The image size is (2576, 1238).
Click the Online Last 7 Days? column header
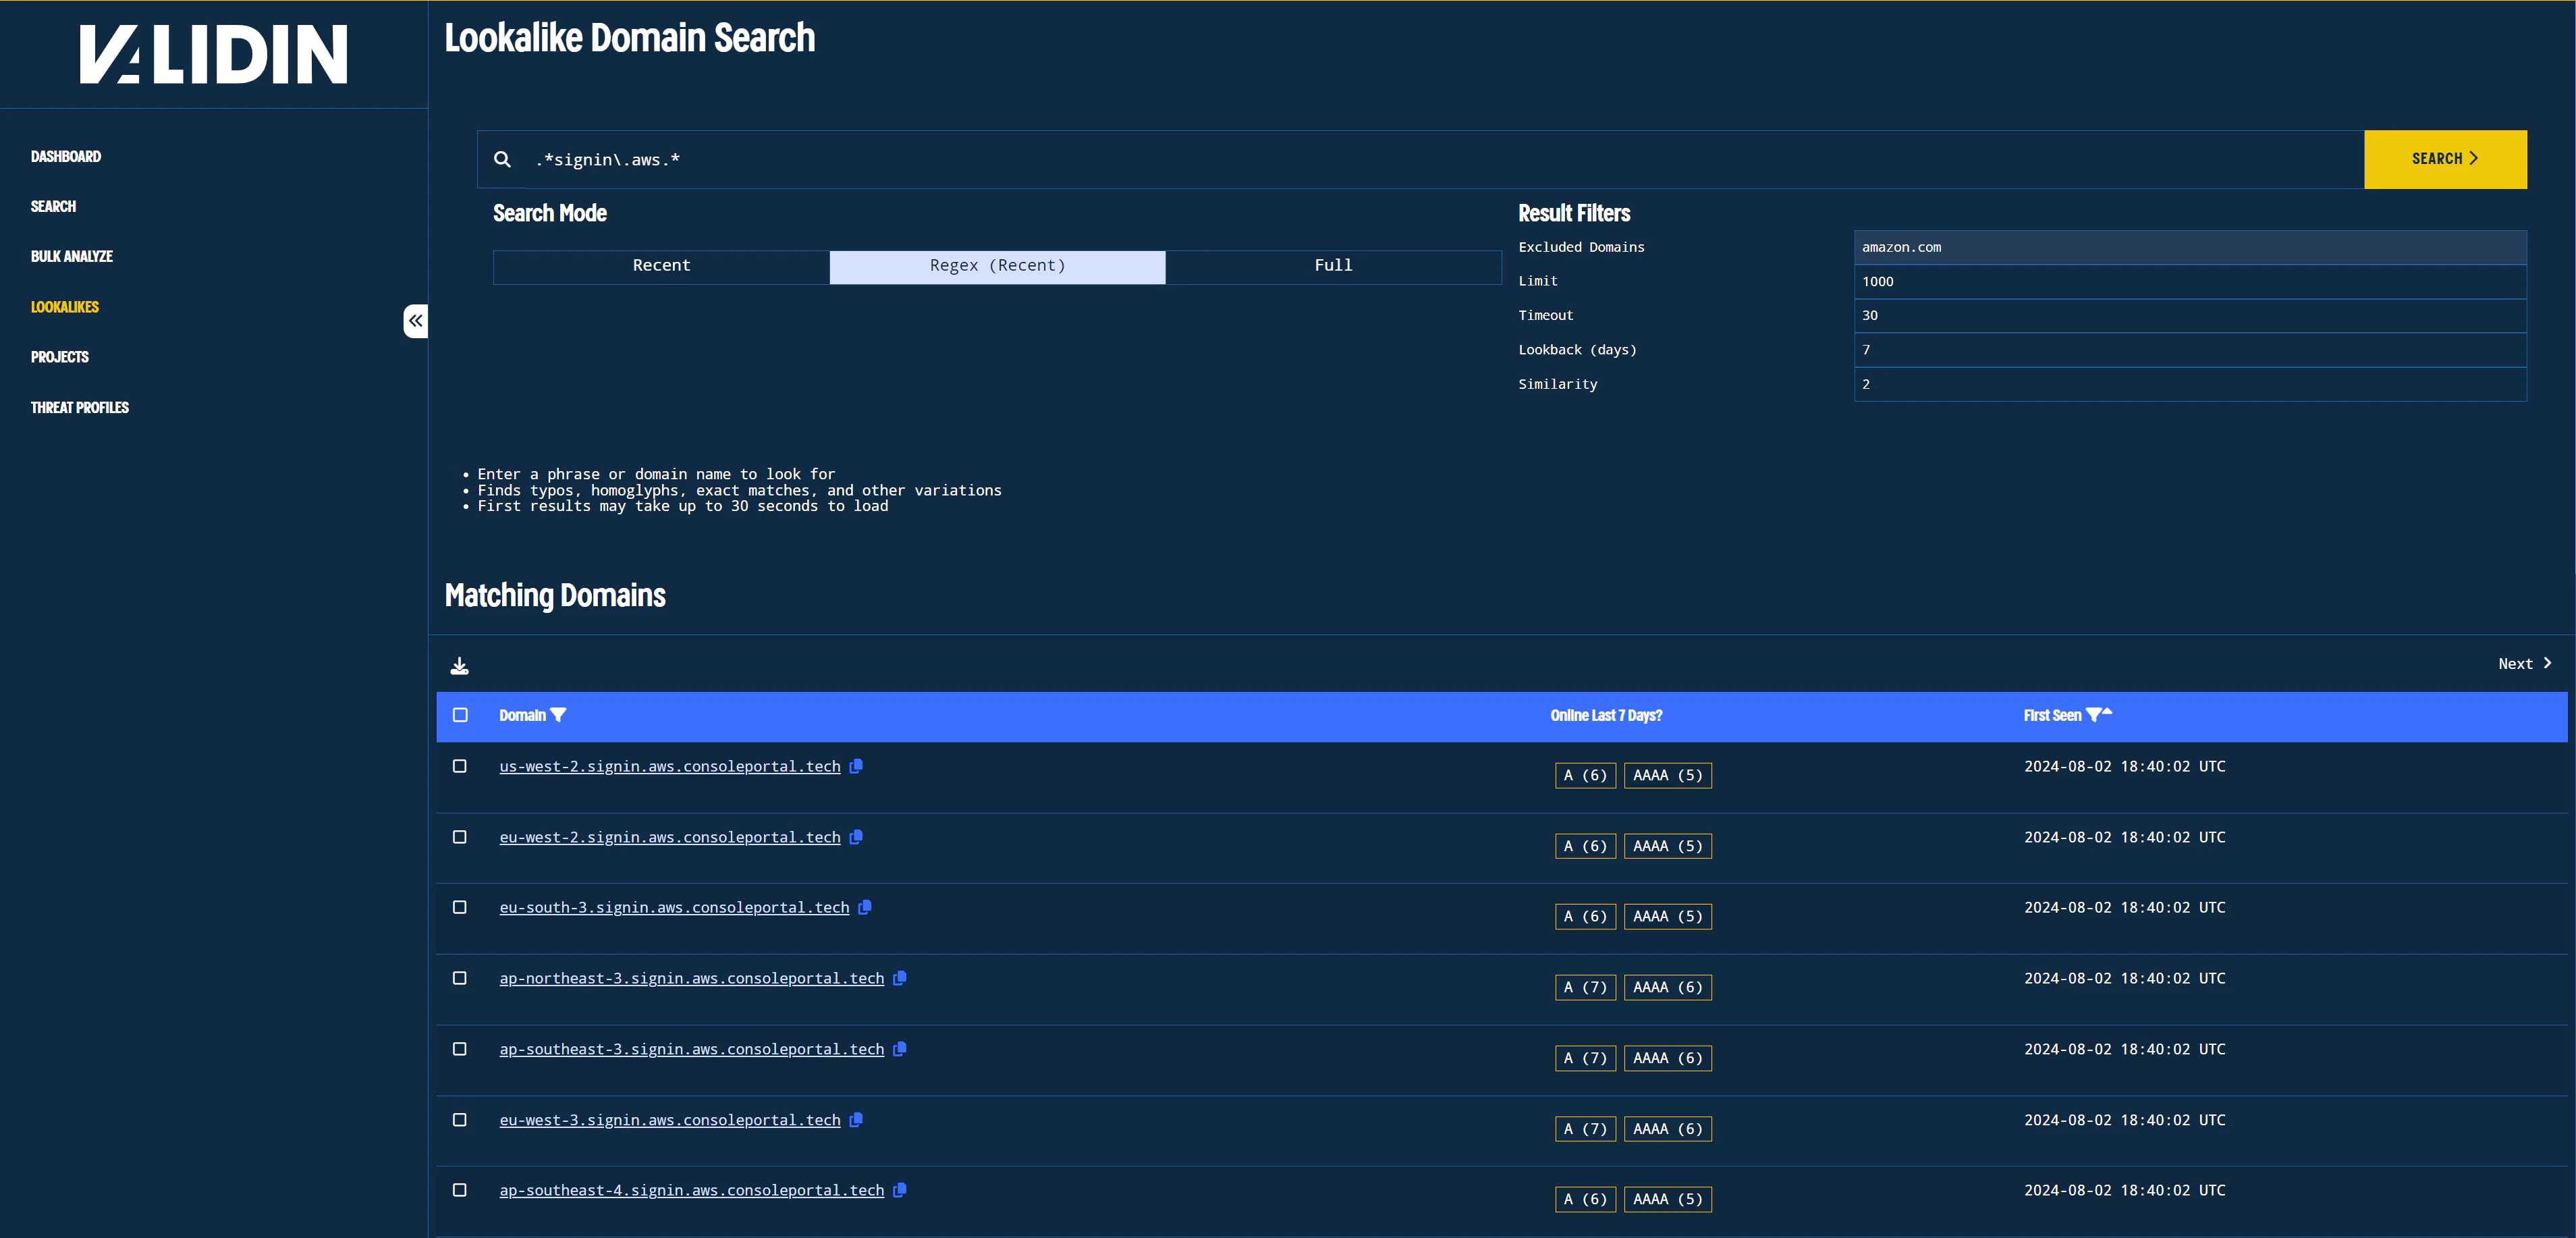(1606, 716)
